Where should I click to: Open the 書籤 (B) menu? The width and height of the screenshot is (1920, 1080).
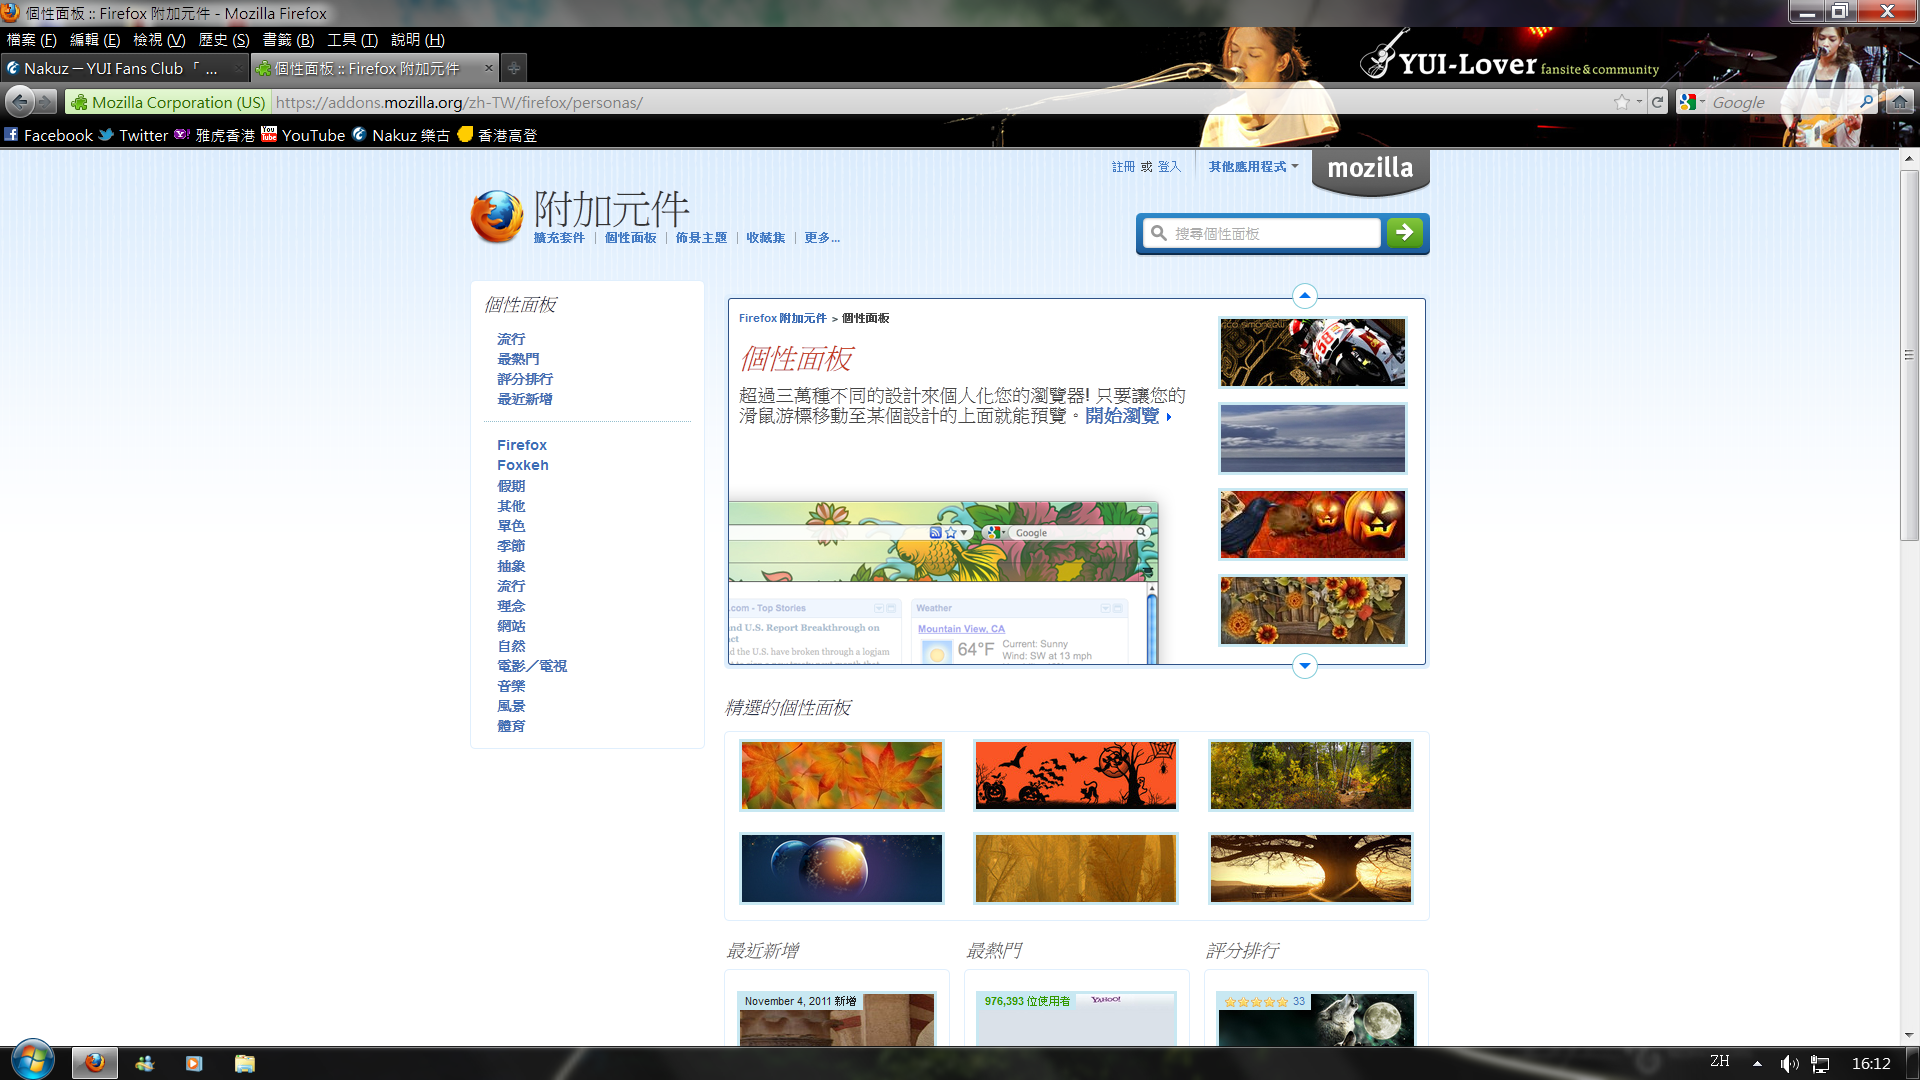[x=288, y=40]
